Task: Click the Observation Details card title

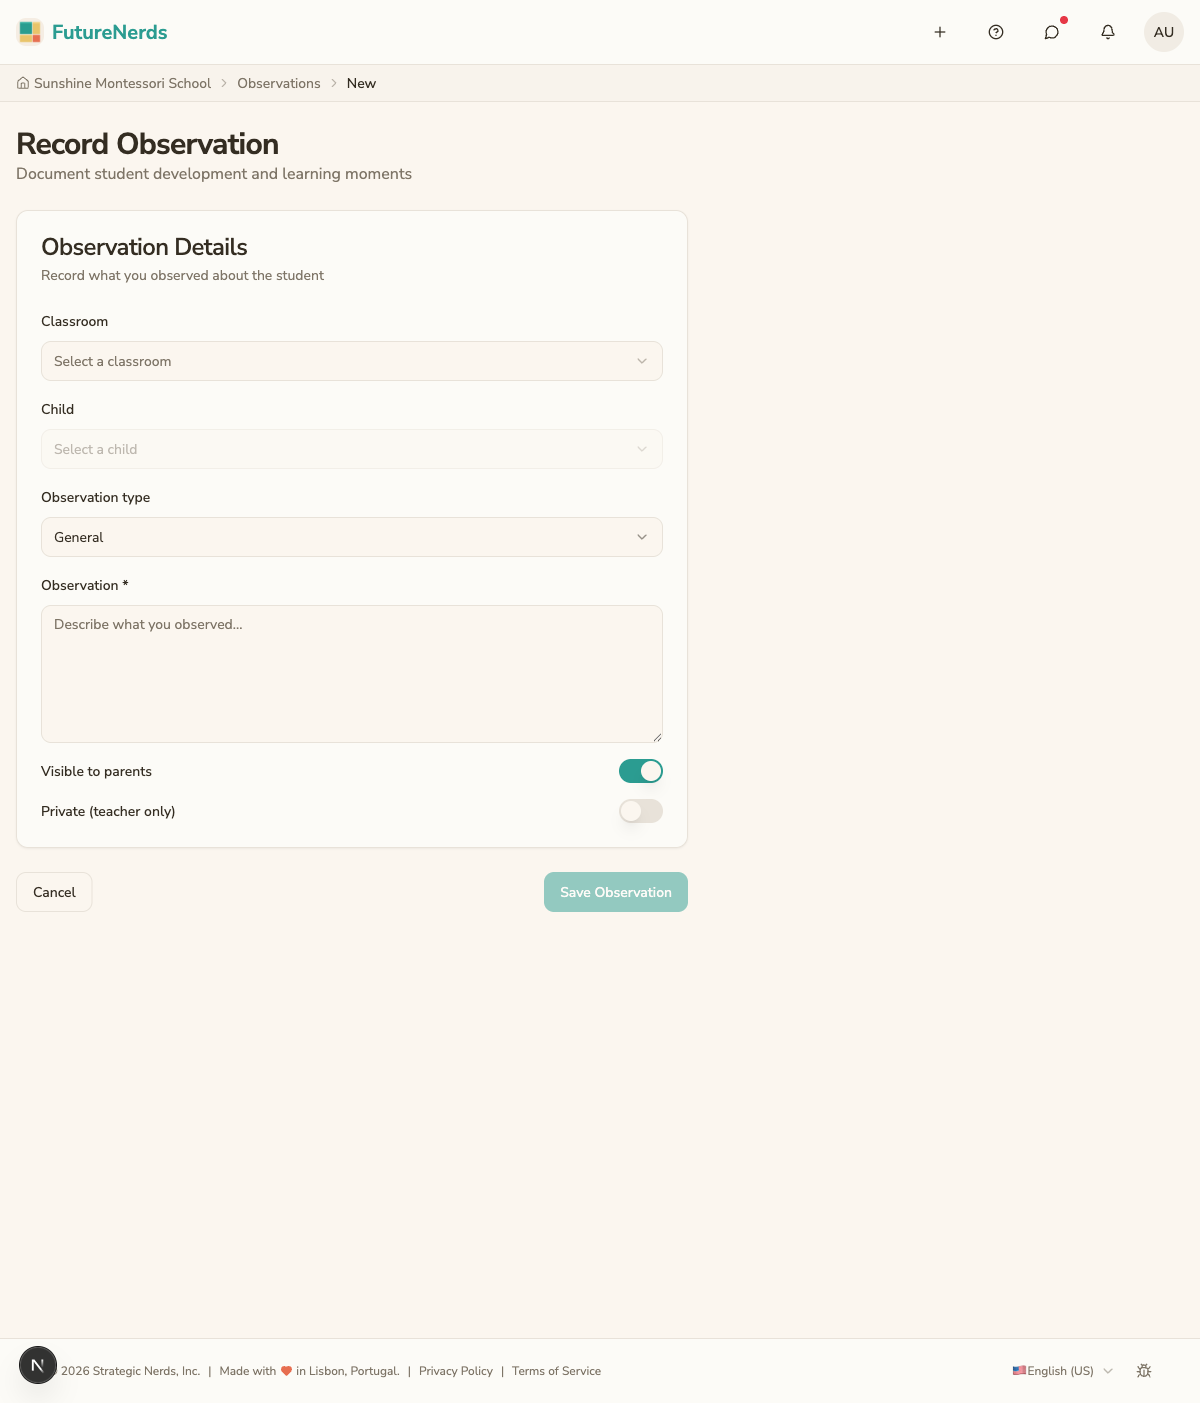Action: point(144,247)
